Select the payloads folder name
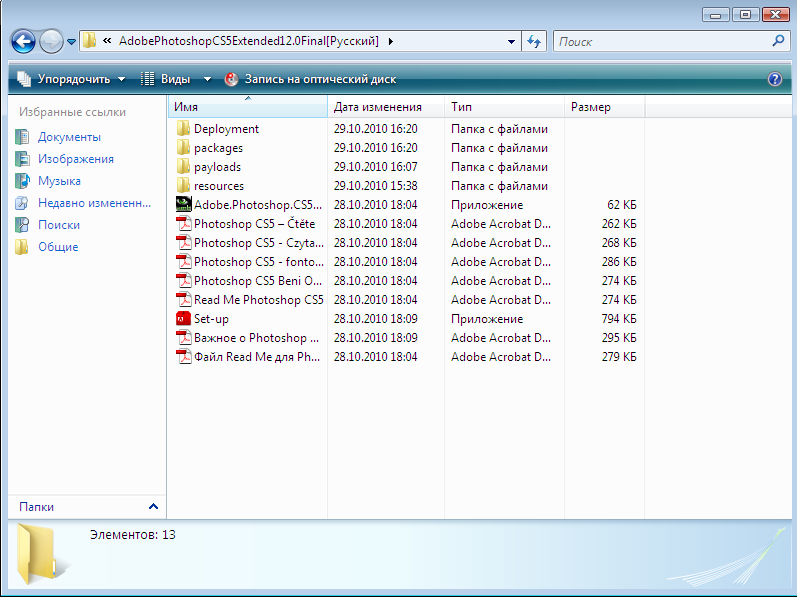This screenshot has height=597, width=797. click(218, 167)
